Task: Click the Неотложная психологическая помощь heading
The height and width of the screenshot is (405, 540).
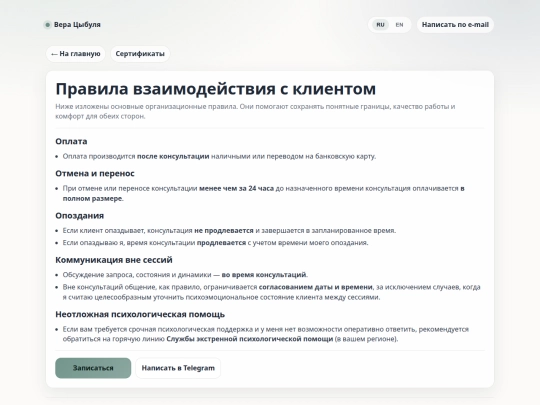Action: (140, 314)
